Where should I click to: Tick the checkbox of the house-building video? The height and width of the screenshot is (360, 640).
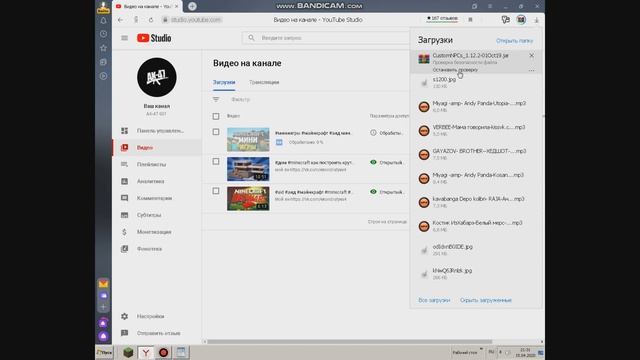point(216,162)
